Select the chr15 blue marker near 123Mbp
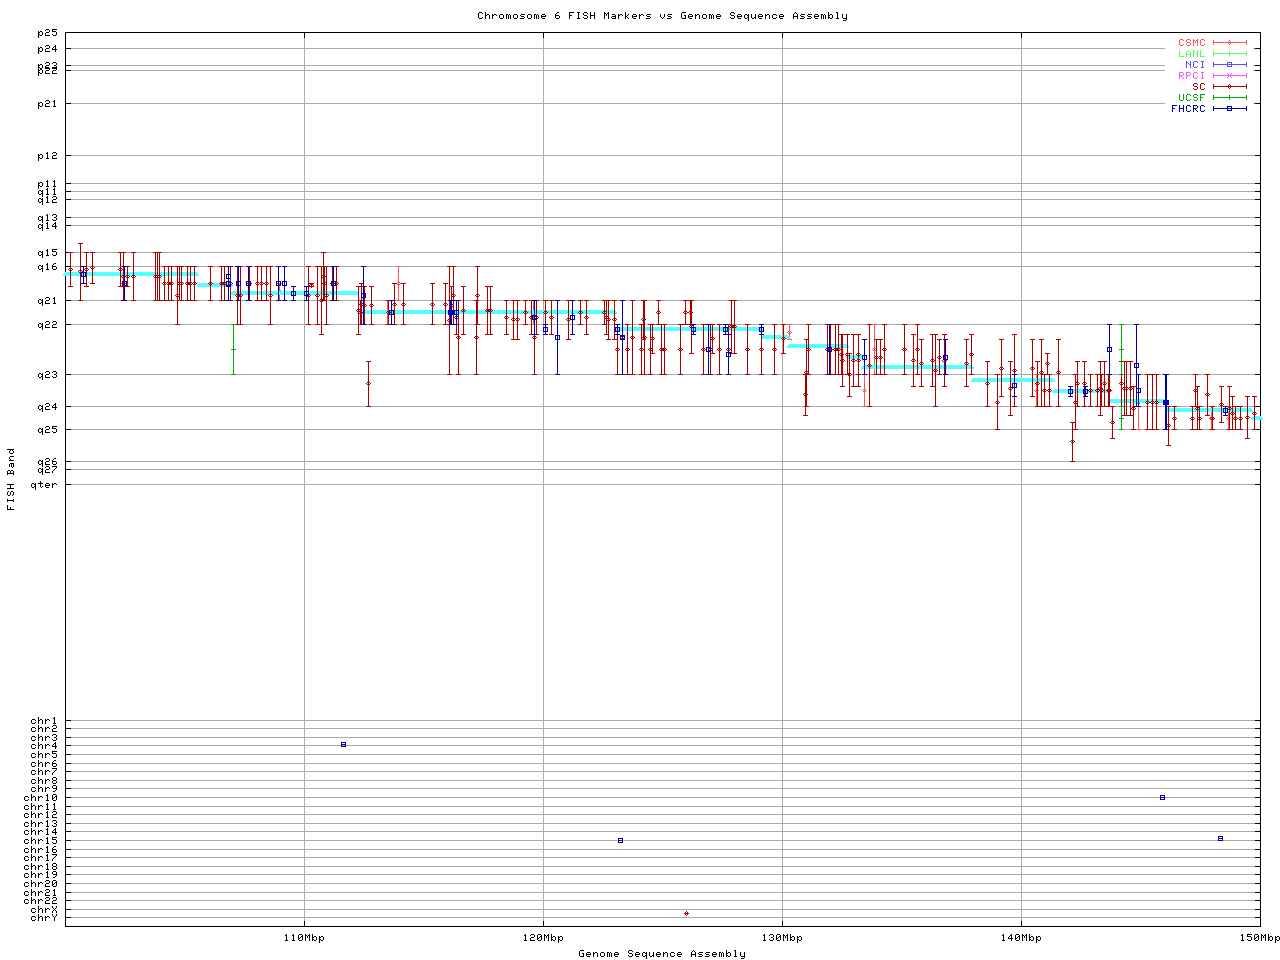This screenshot has height=960, width=1280. click(x=620, y=841)
